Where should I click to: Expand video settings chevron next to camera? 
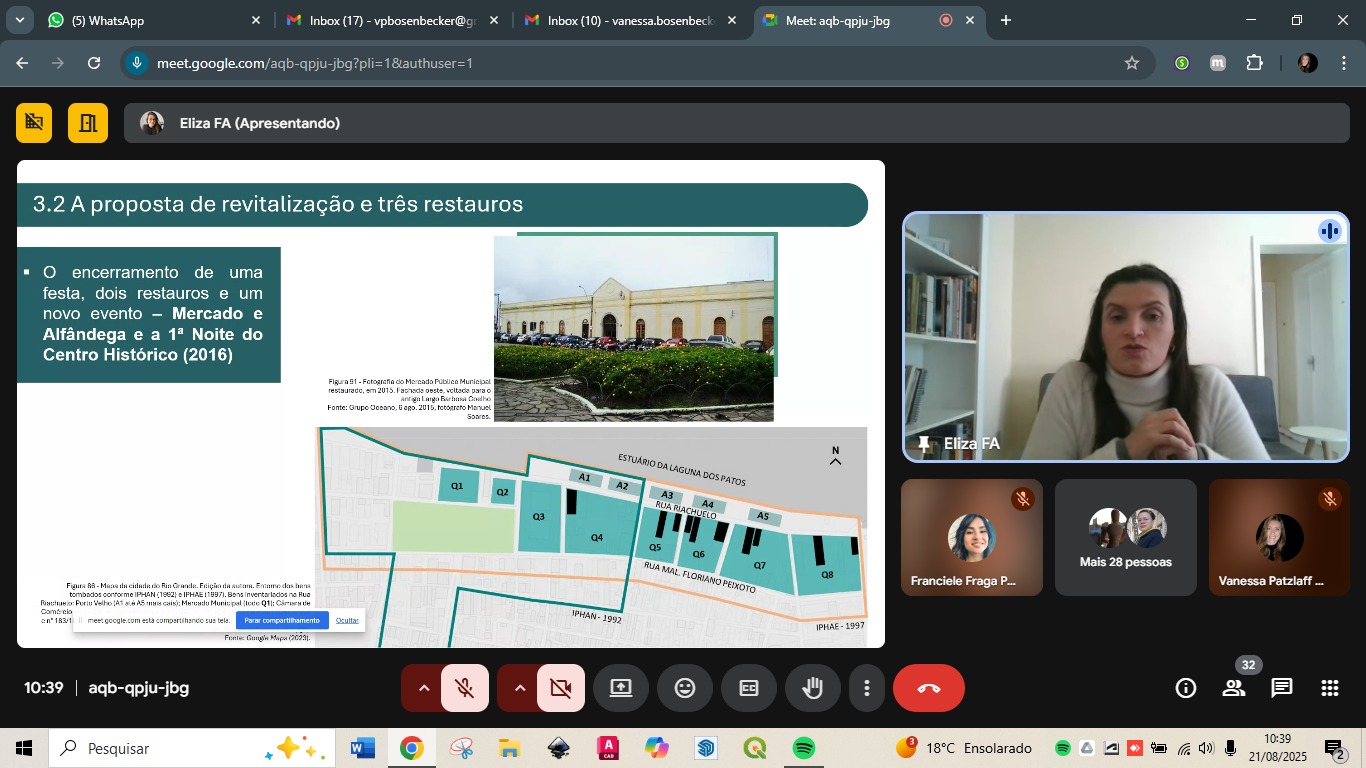[x=519, y=688]
